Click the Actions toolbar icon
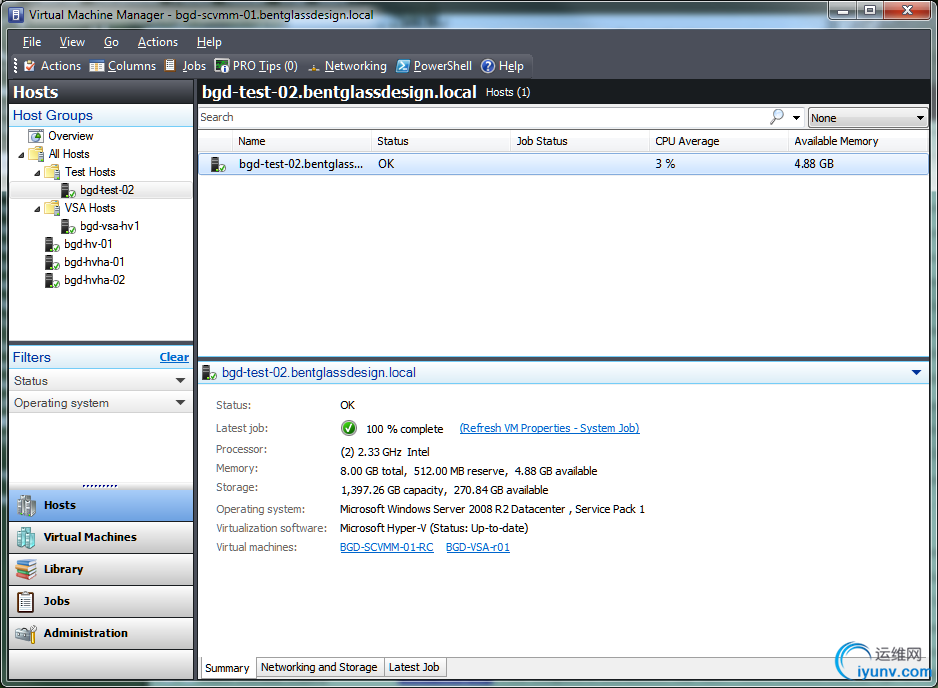Viewport: 938px width, 688px height. (x=29, y=66)
